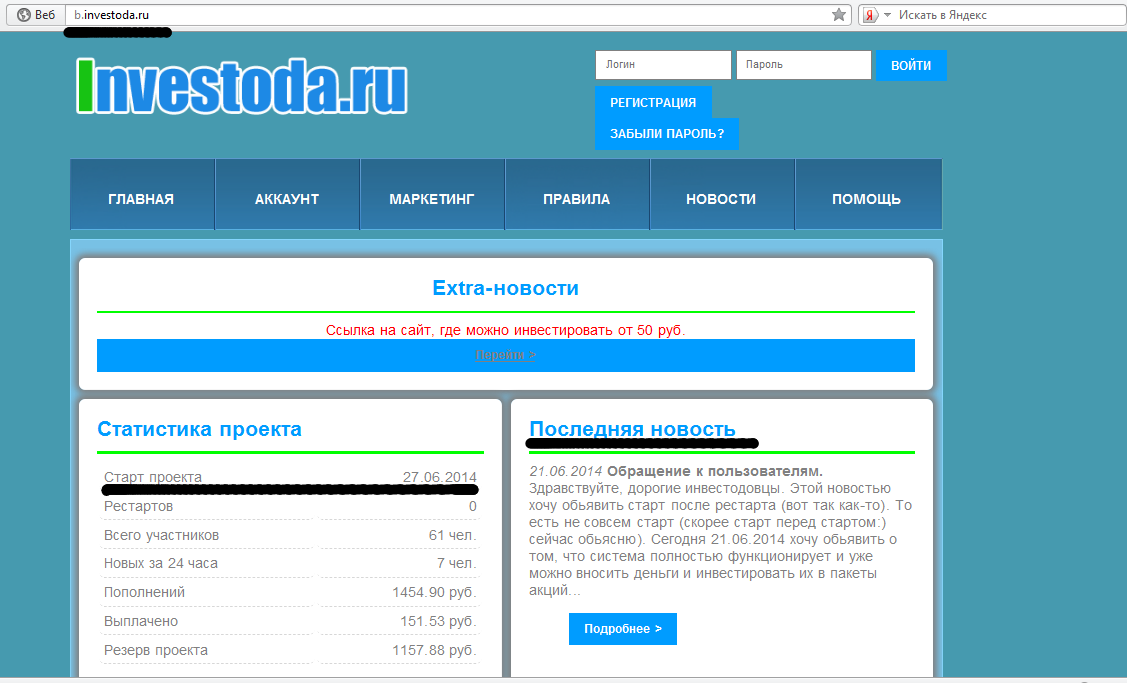This screenshot has width=1127, height=683.
Task: Click the Логин input field
Action: tap(663, 65)
